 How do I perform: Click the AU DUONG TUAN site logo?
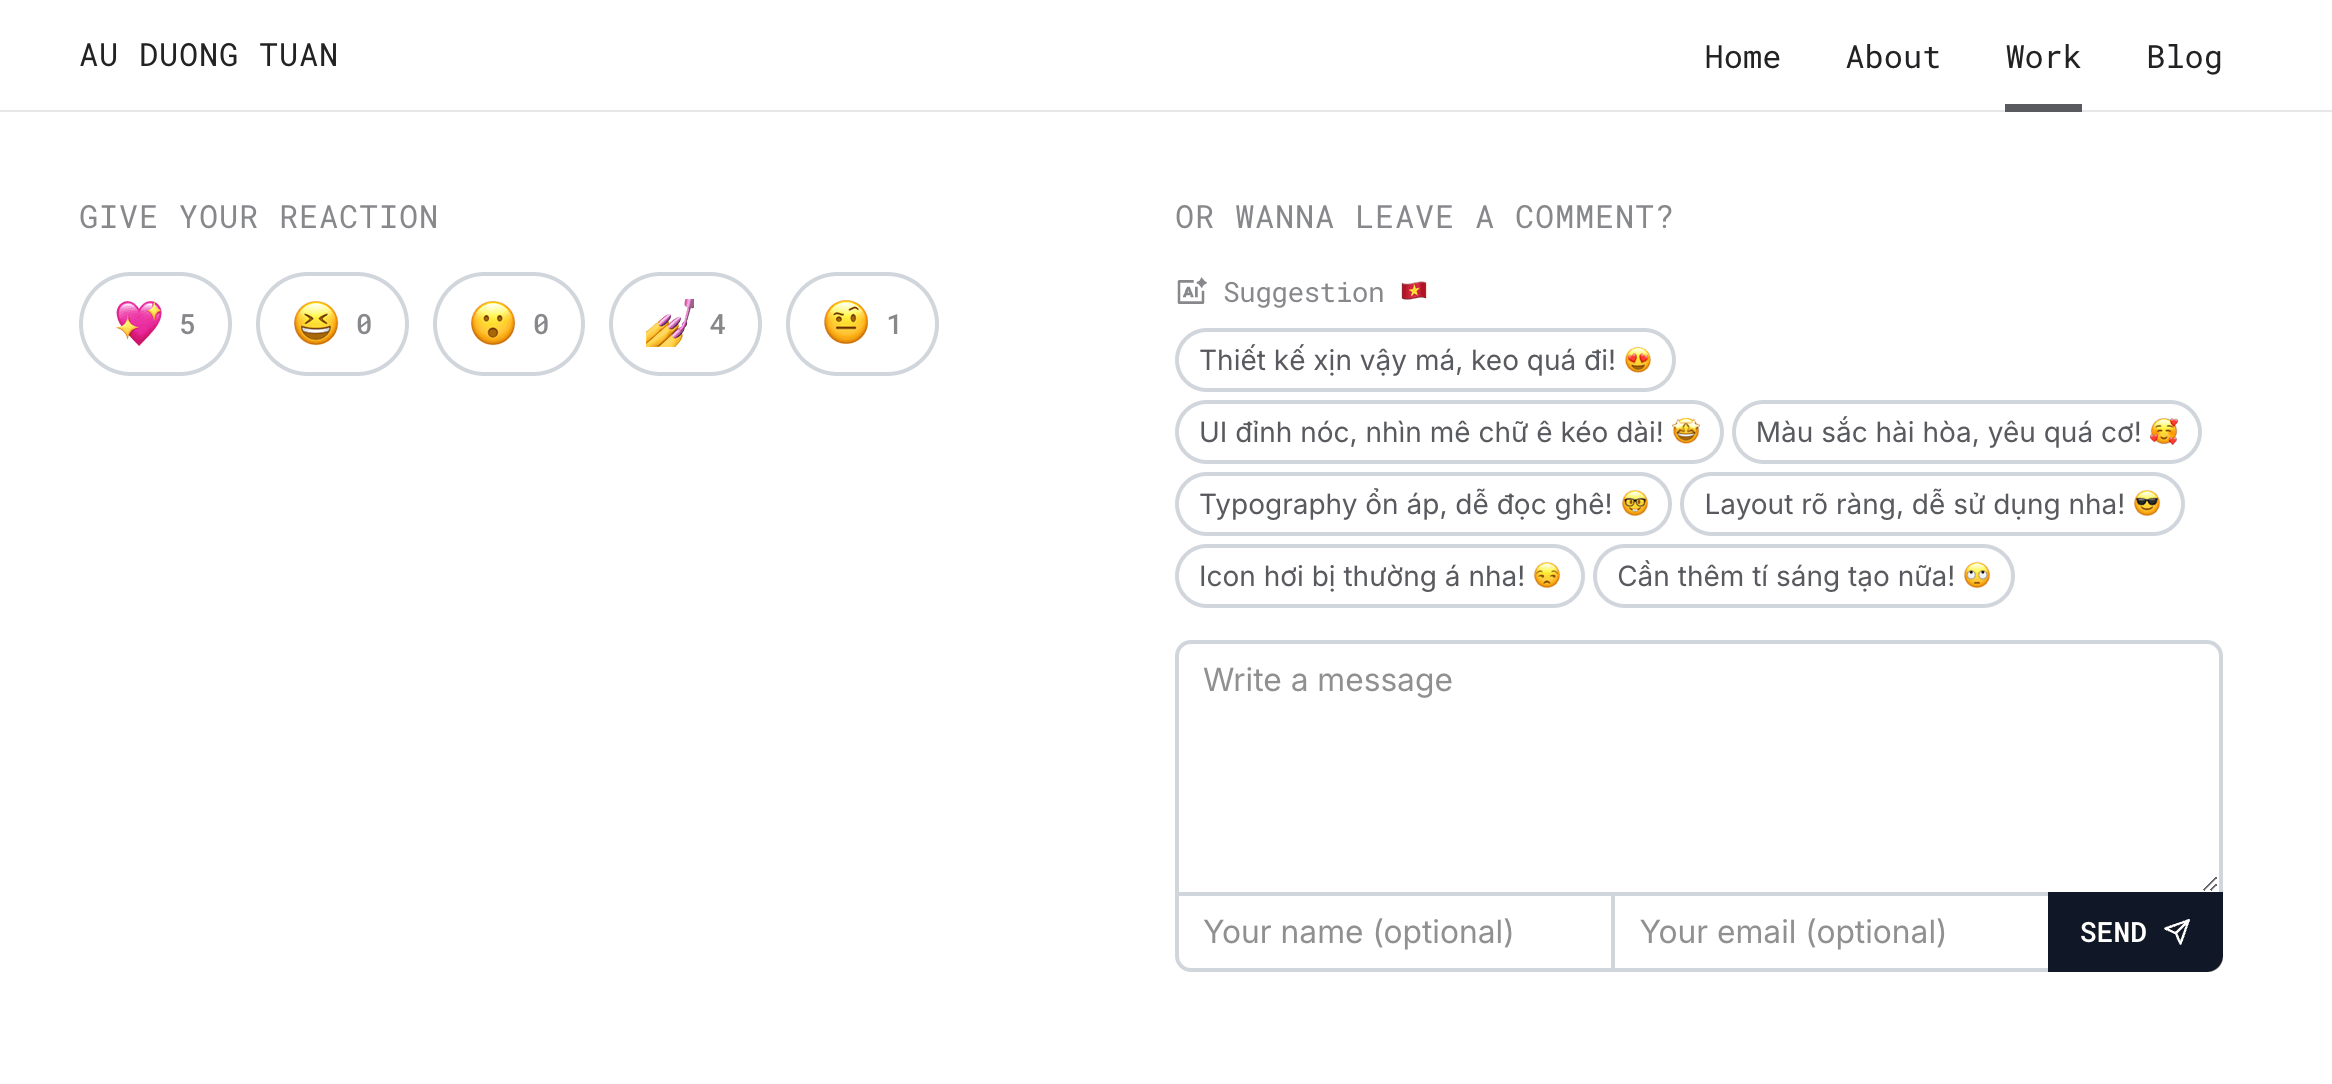[209, 55]
